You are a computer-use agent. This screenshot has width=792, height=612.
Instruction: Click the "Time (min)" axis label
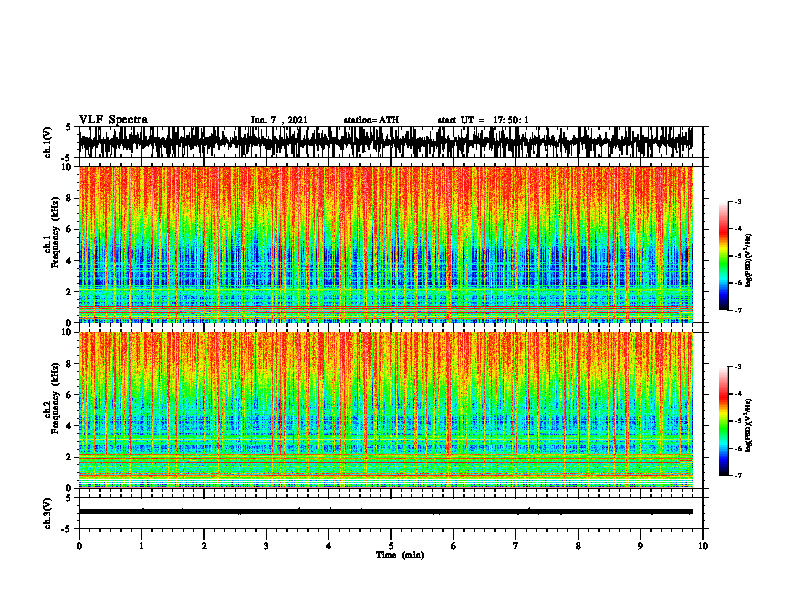[400, 555]
